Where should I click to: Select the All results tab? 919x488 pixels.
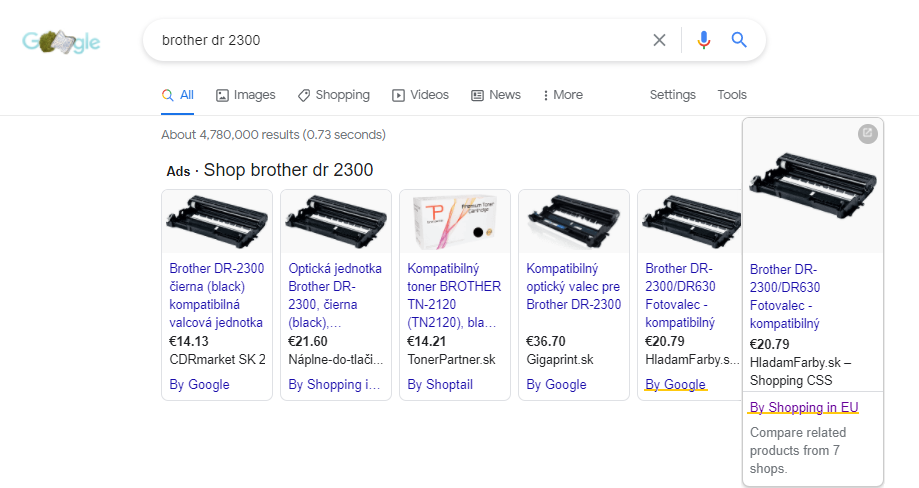coord(178,95)
